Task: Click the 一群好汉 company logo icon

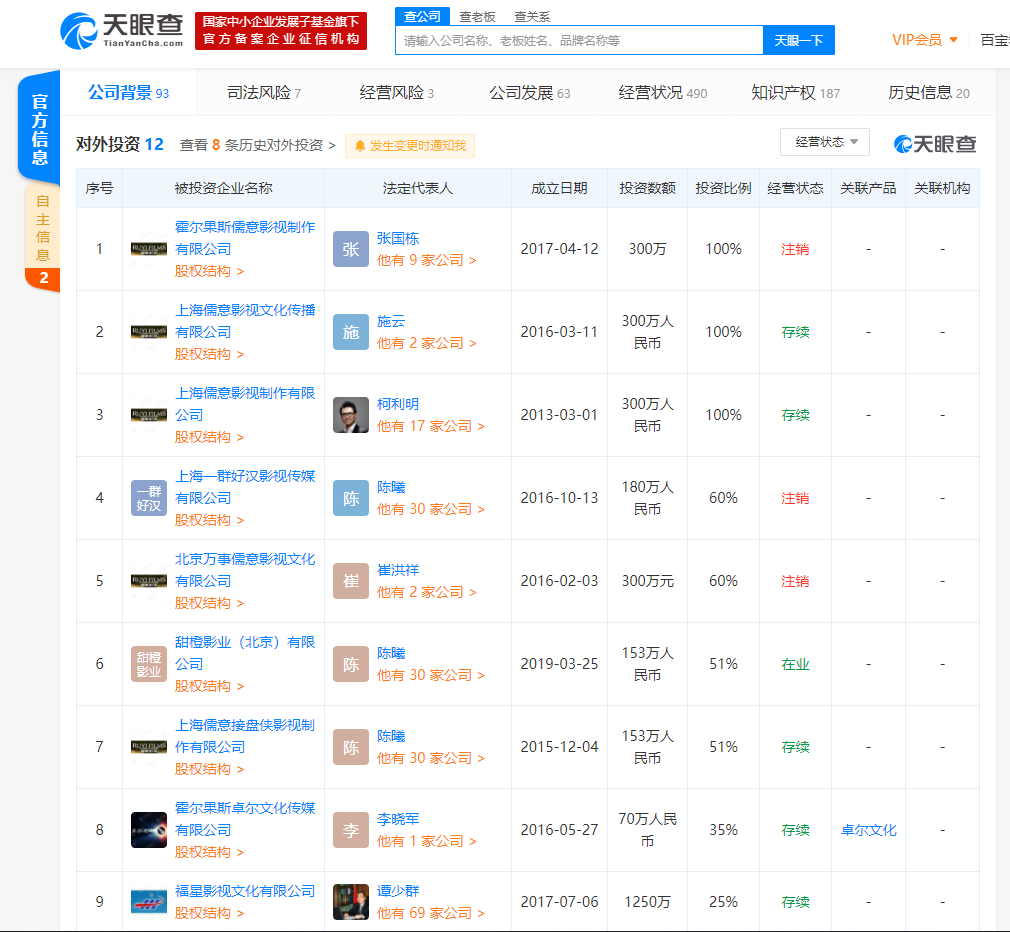Action: (x=149, y=498)
